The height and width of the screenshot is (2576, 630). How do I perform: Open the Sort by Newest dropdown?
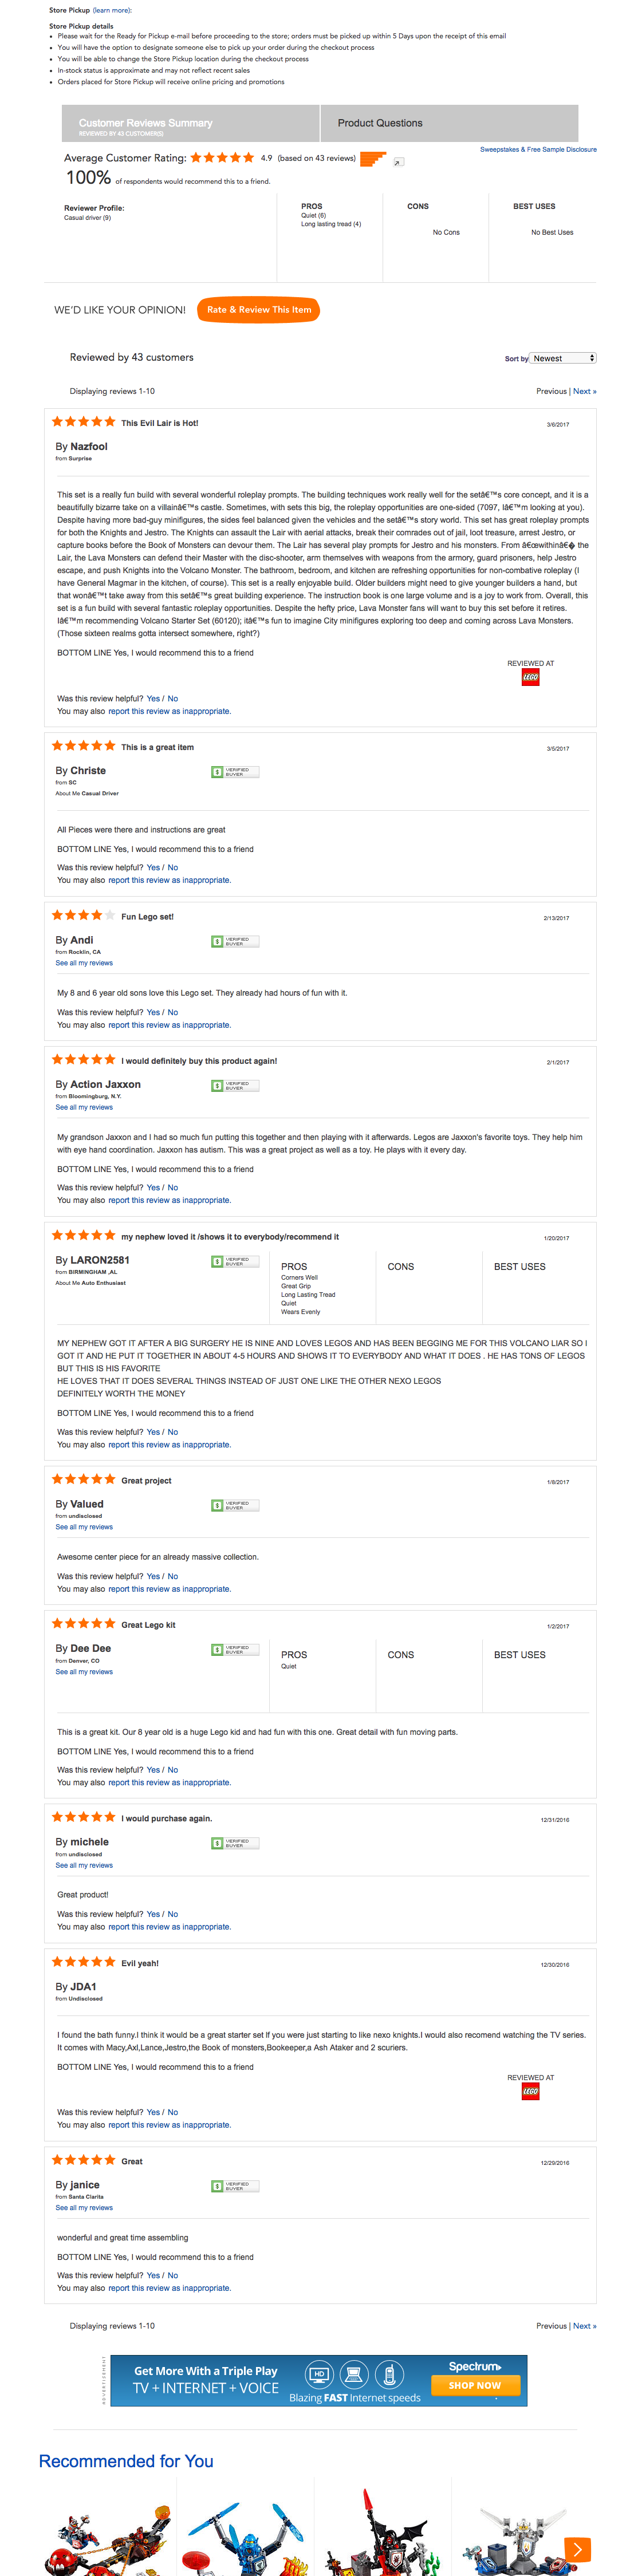tap(564, 358)
